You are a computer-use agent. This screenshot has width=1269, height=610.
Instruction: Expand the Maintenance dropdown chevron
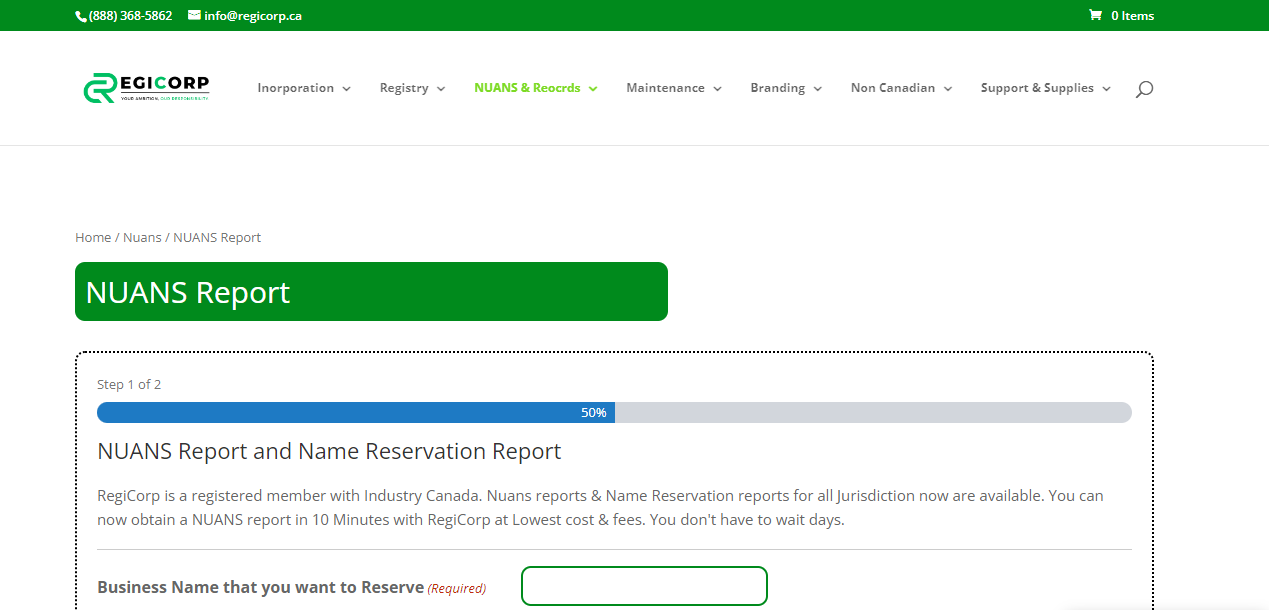717,89
